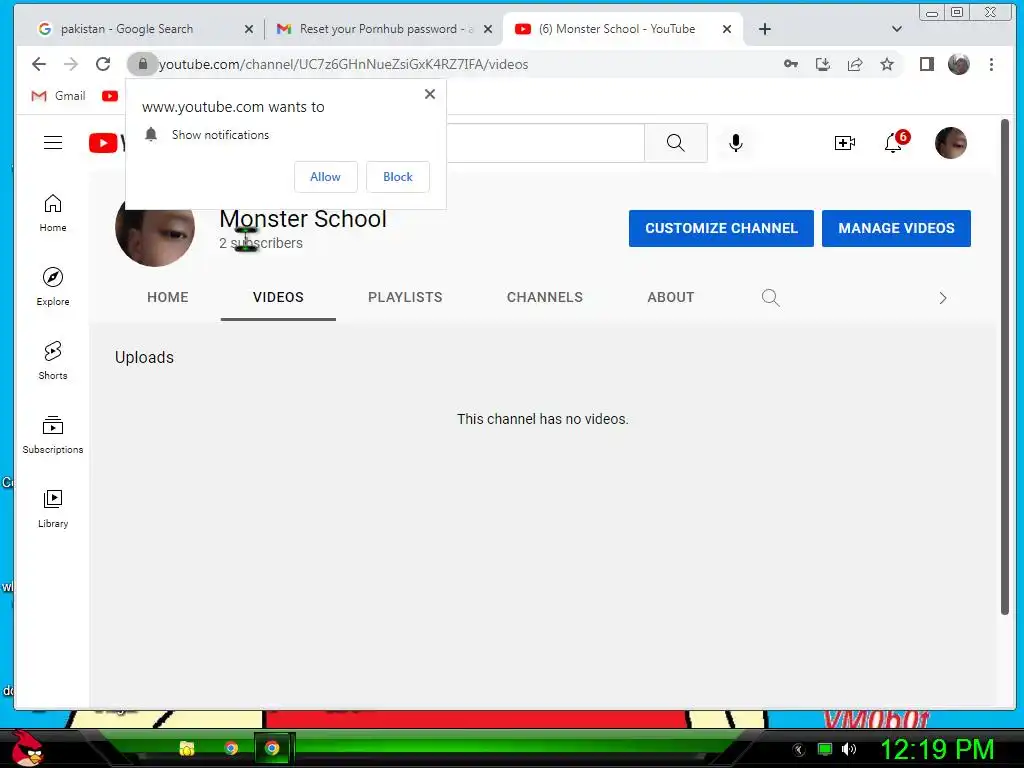
Task: Open the YouTube account avatar menu
Action: 950,142
